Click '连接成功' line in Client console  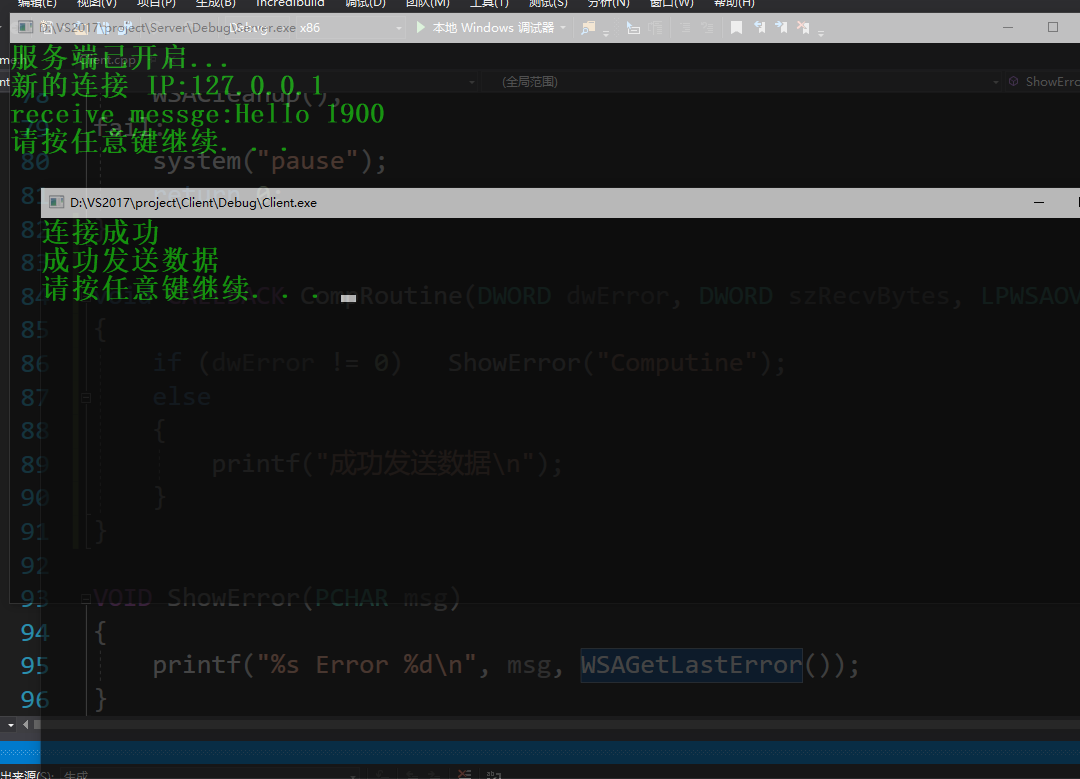click(101, 233)
